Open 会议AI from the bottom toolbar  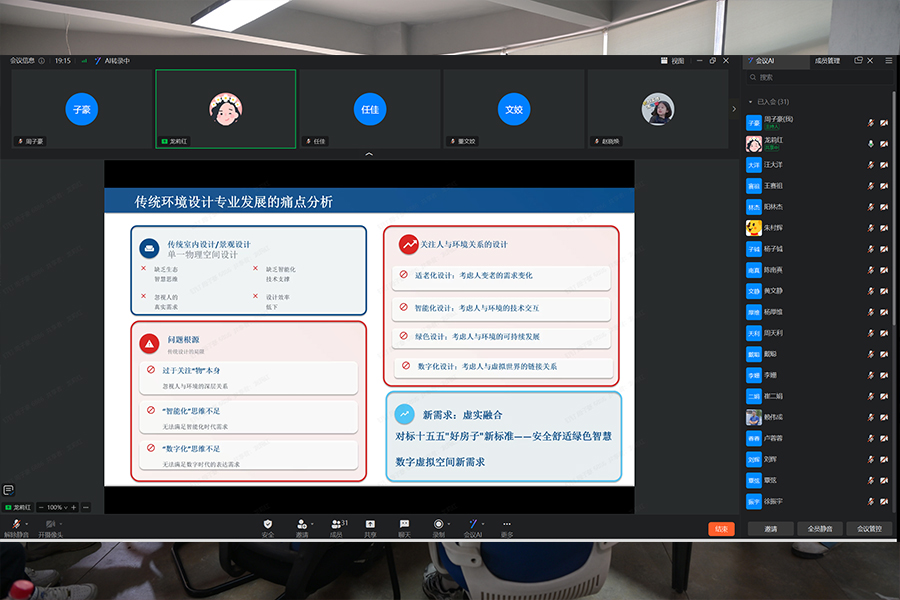[x=471, y=525]
